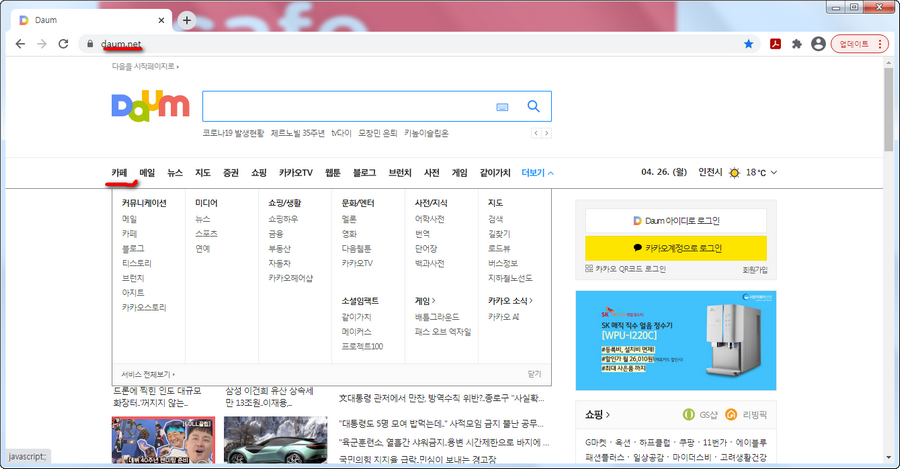Click Daum 아이디로 로그인 button
This screenshot has width=900, height=469.
click(676, 221)
